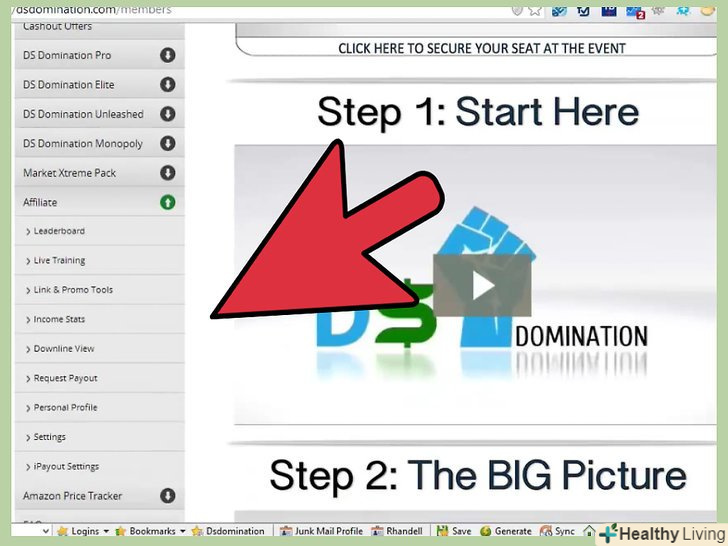This screenshot has height=546, width=728.
Task: Open Link & Promo Tools
Action: click(99, 290)
